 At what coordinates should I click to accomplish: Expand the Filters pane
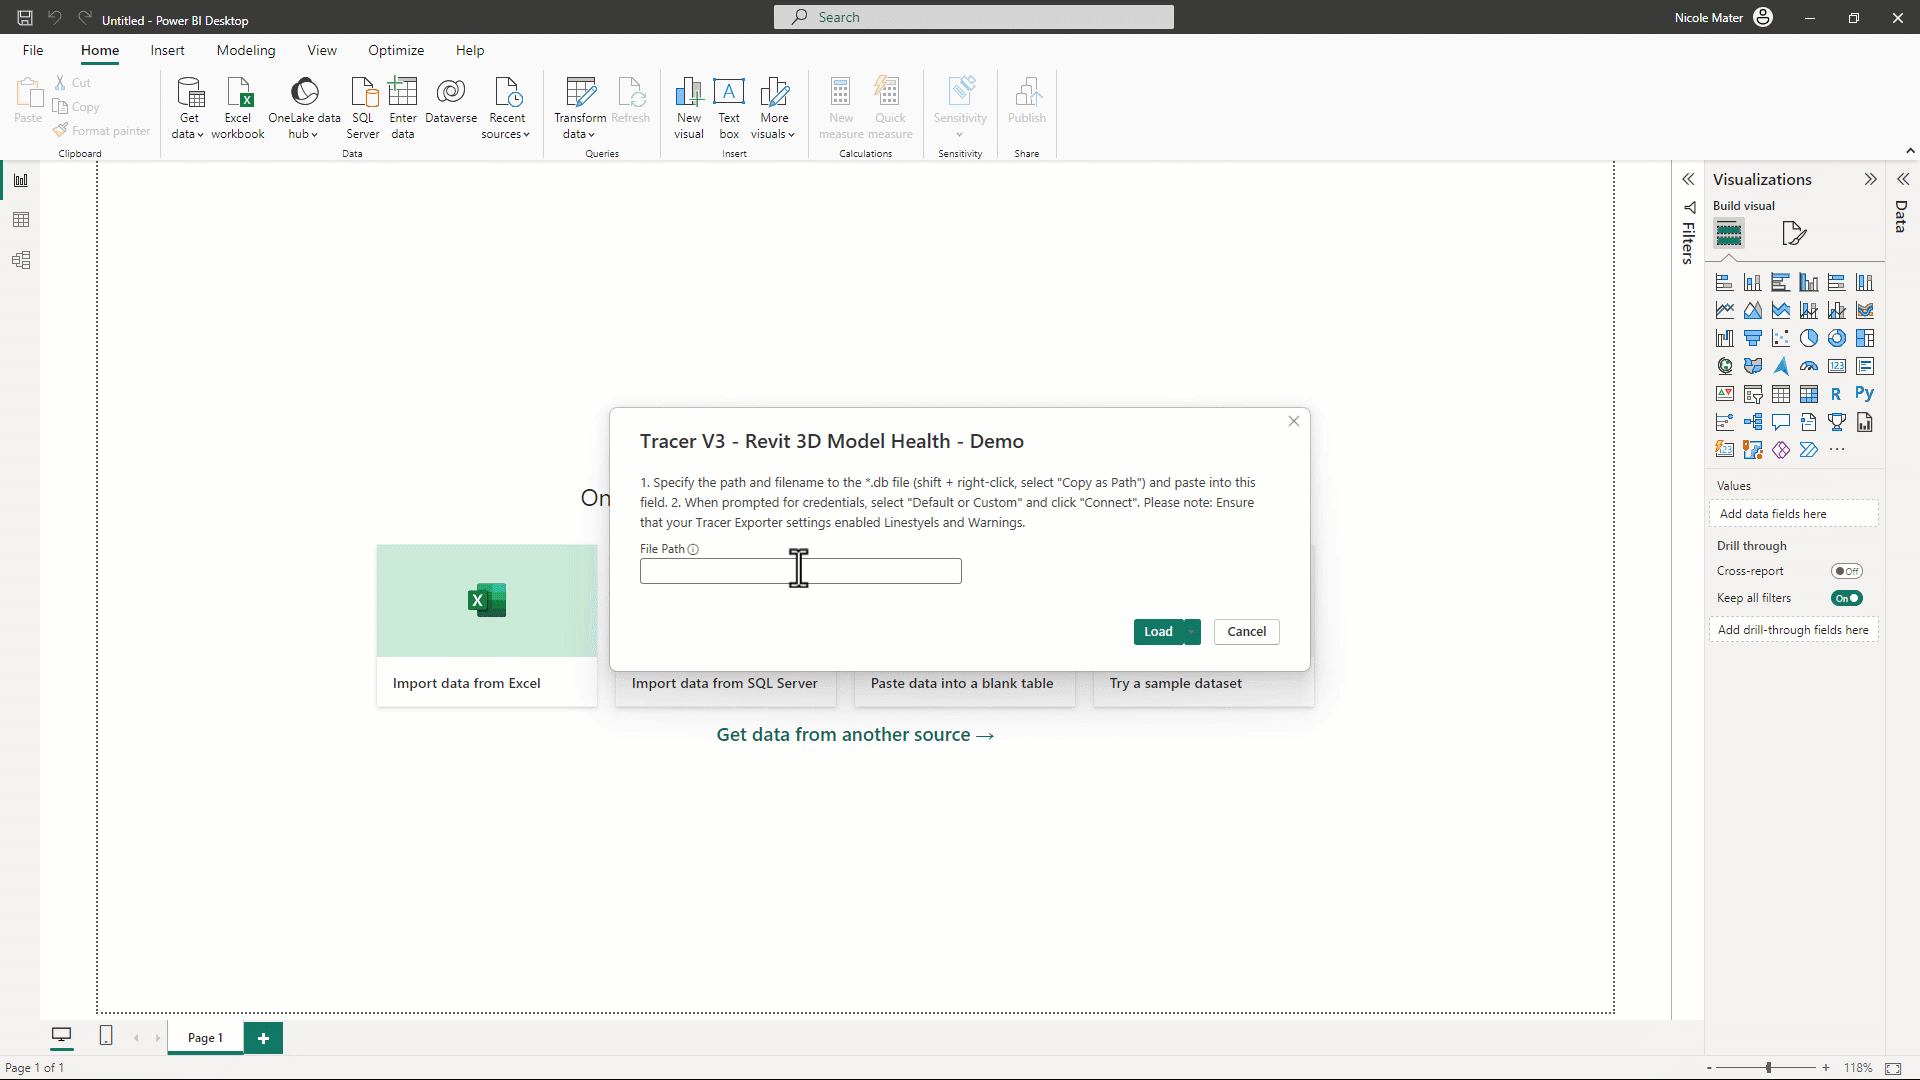pyautogui.click(x=1688, y=180)
